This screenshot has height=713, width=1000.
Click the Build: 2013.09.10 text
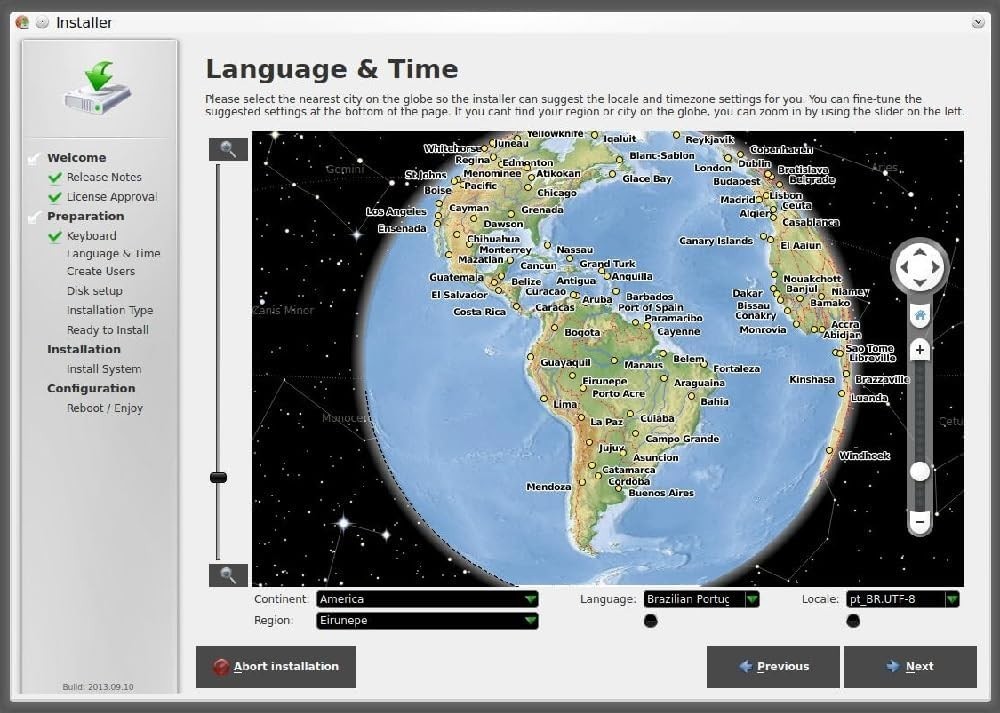pos(98,687)
